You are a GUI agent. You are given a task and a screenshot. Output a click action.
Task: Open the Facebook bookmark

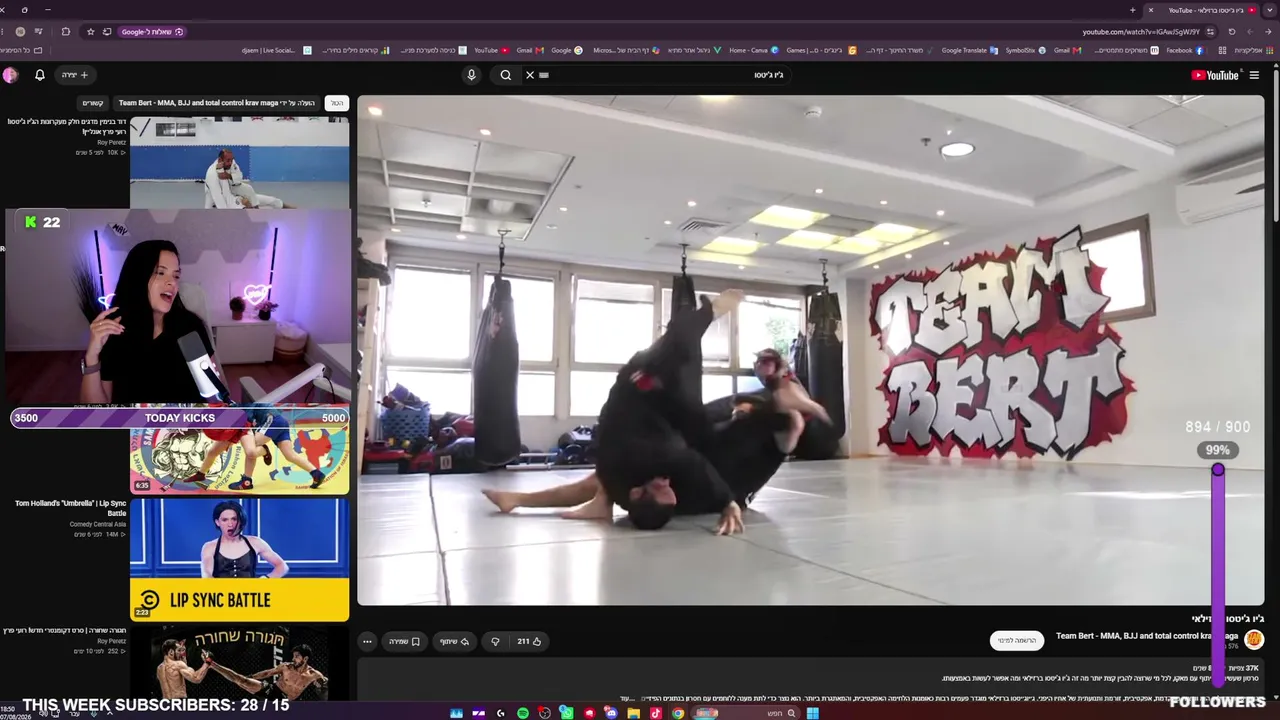pyautogui.click(x=1183, y=50)
